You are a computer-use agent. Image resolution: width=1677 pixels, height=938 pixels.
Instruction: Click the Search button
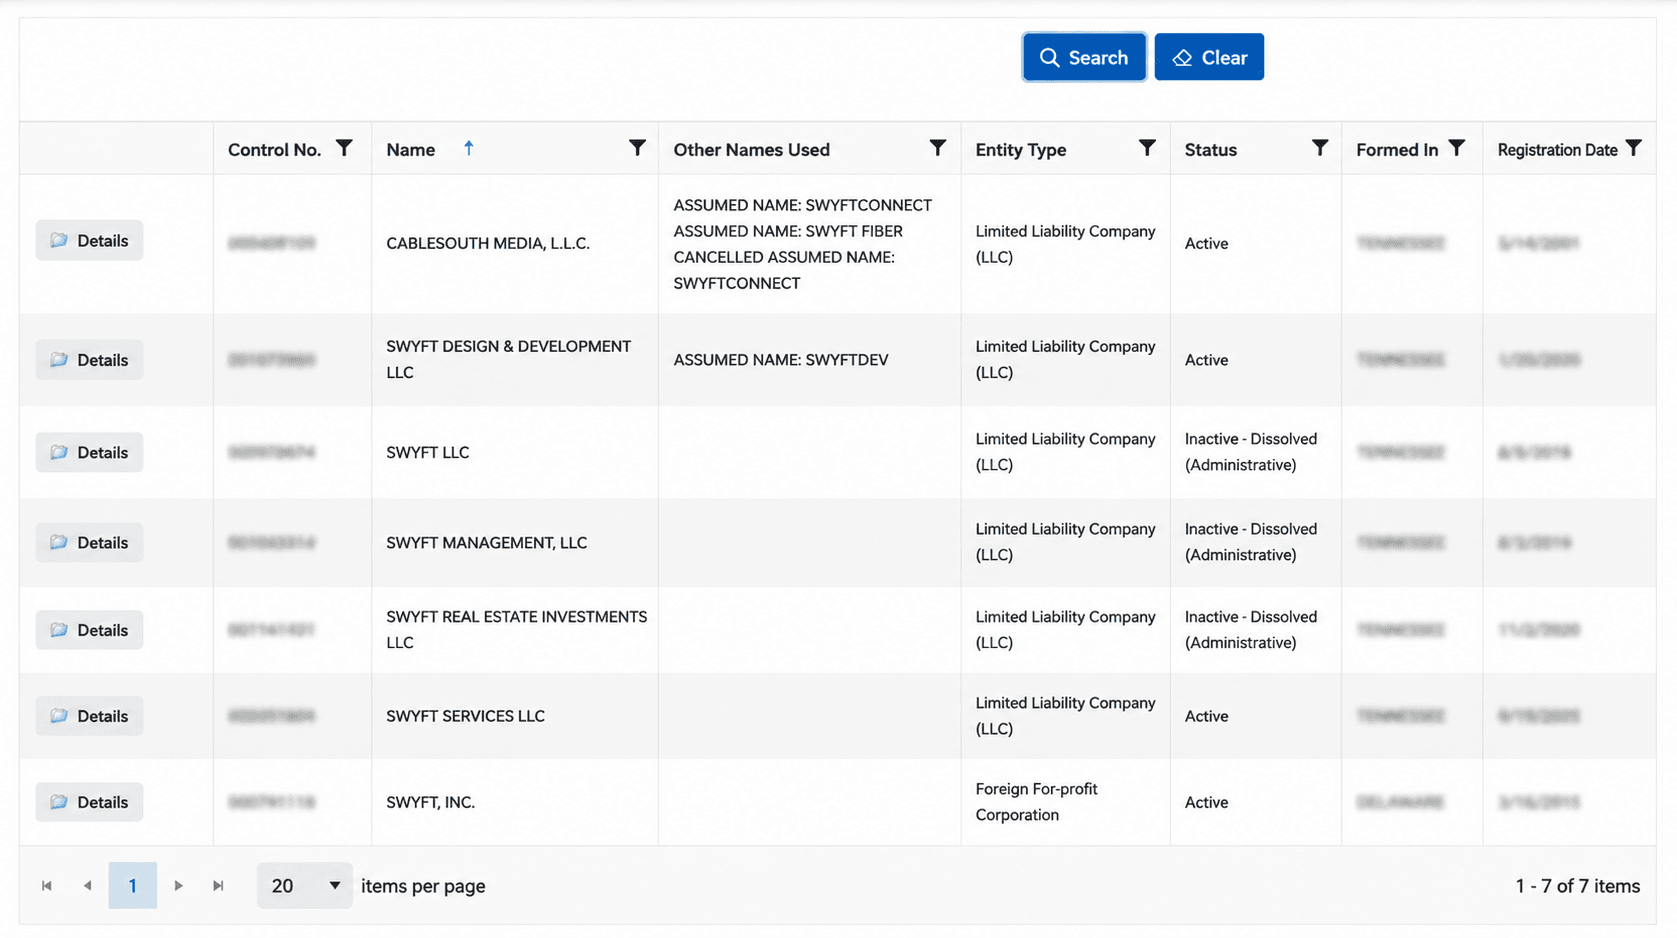coord(1084,57)
